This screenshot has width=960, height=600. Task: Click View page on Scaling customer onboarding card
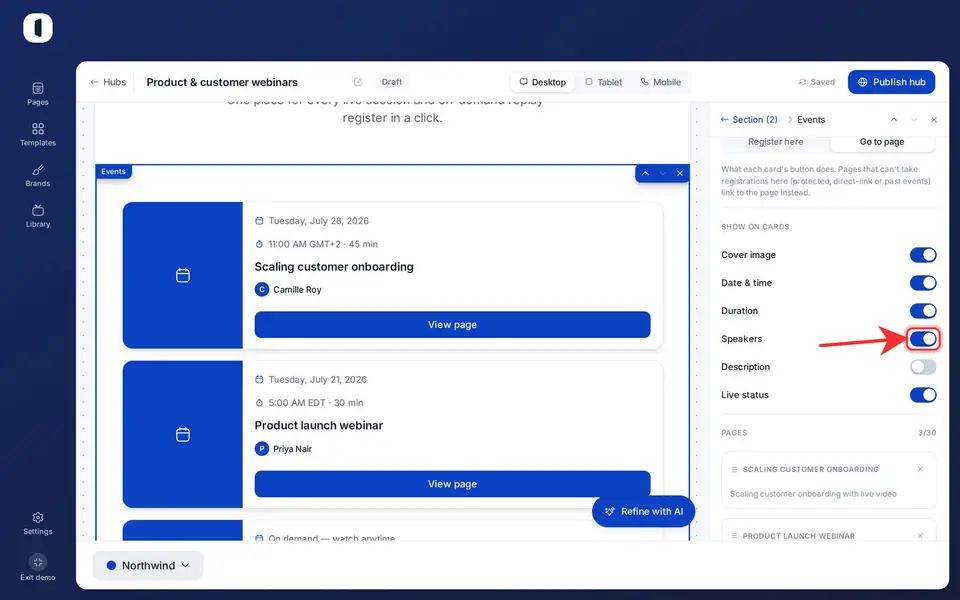[452, 324]
